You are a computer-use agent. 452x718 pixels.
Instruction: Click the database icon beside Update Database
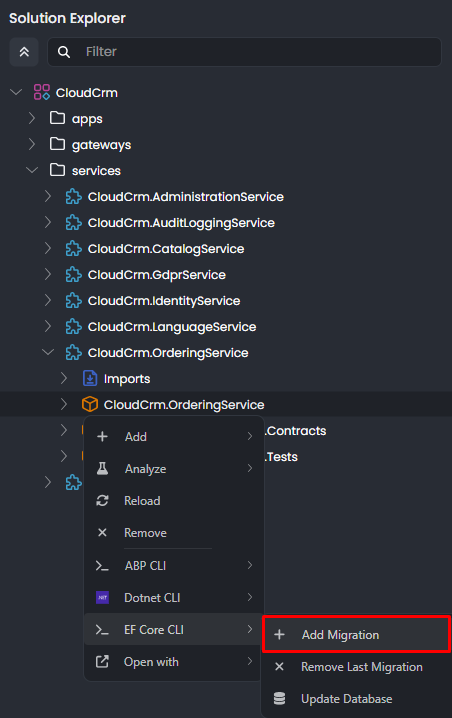coord(279,699)
